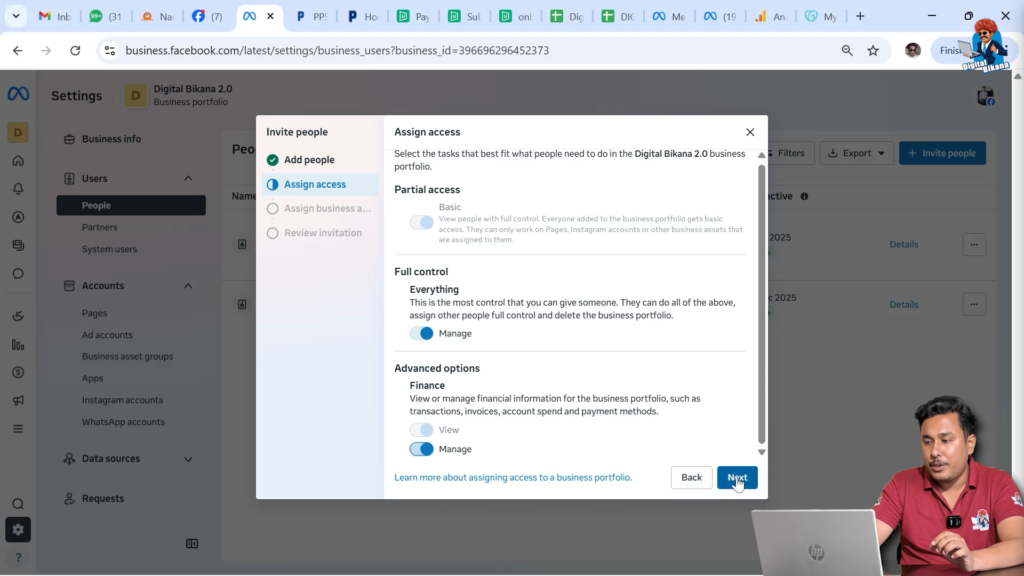The width and height of the screenshot is (1024, 576).
Task: Open the Settings gear in left rail
Action: (18, 530)
